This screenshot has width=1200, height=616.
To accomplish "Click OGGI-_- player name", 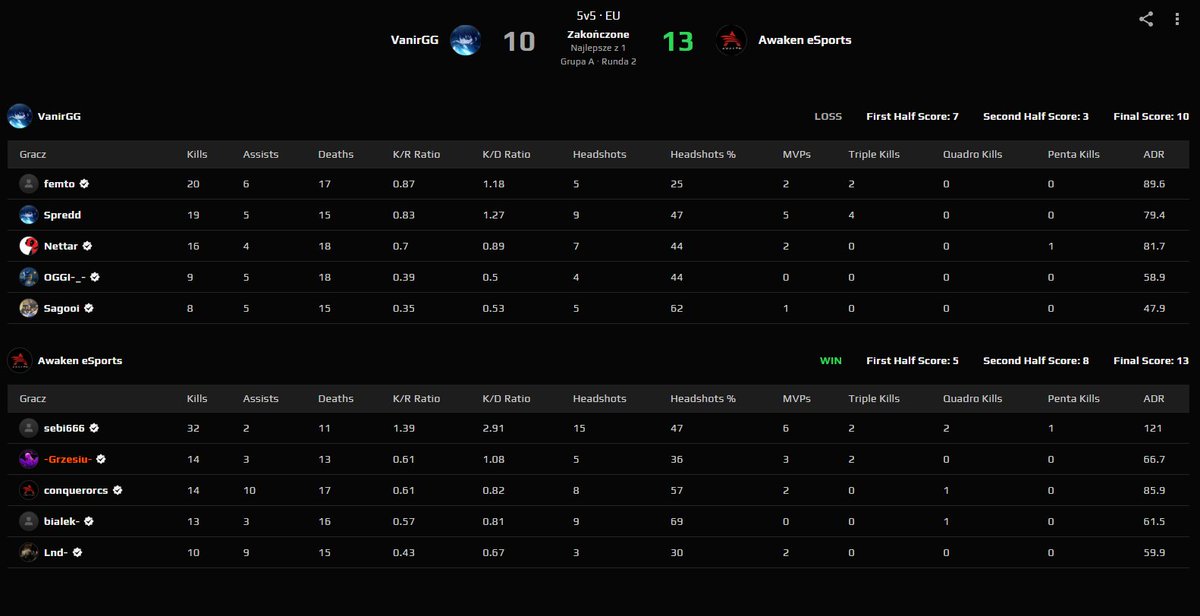I will pos(65,277).
